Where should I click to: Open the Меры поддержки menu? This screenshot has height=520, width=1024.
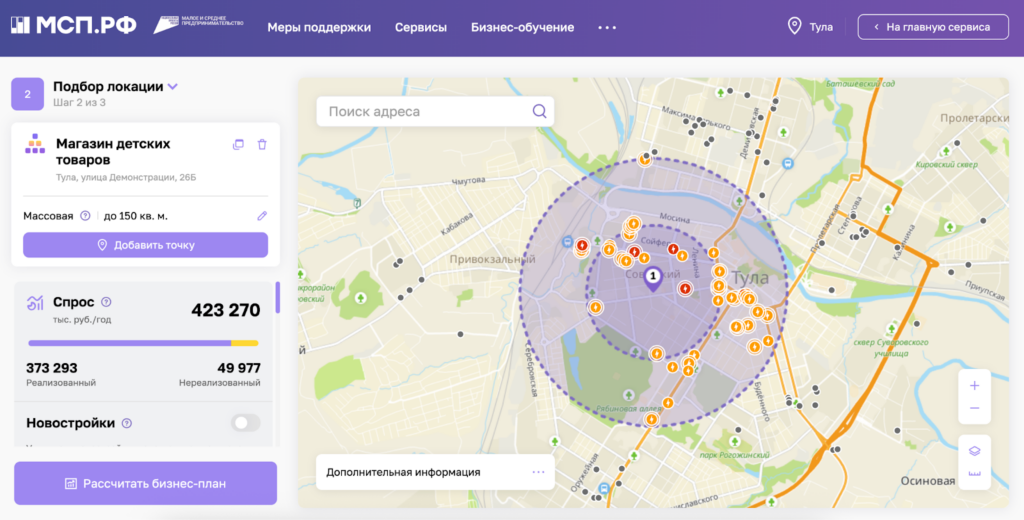(319, 27)
